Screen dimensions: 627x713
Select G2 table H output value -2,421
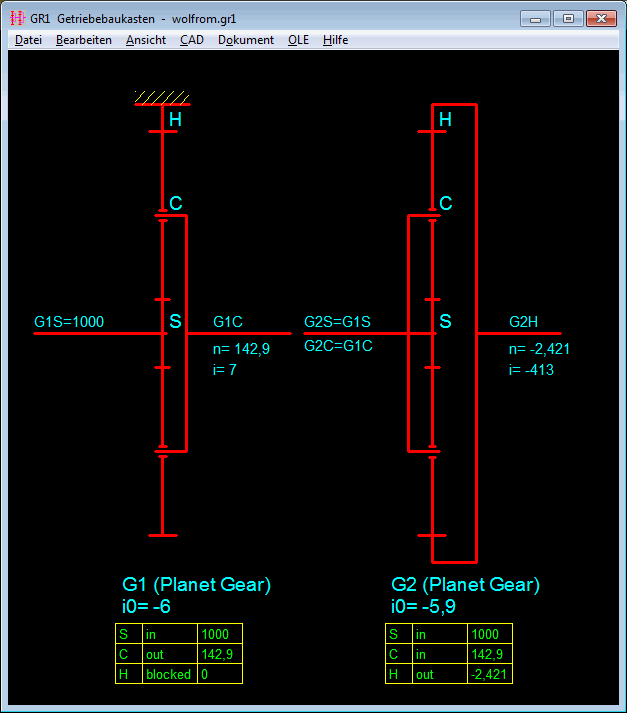pos(488,674)
